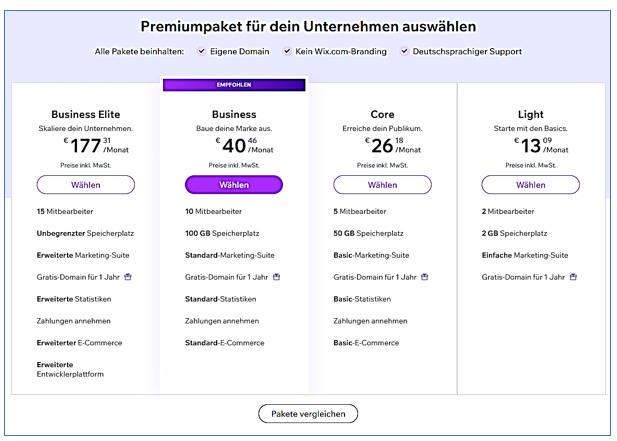
Task: Click Unbegrenzter Speicherplatz feature
Action: click(85, 233)
